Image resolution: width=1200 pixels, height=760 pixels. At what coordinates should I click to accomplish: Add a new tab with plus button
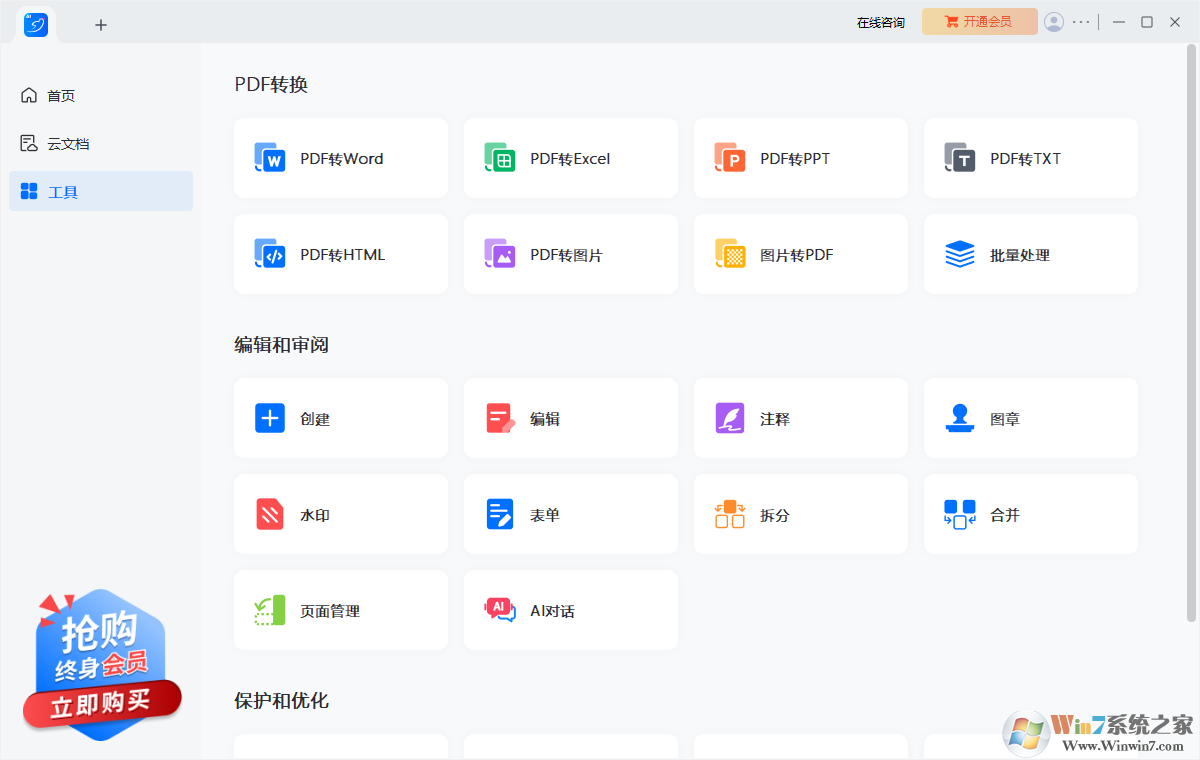(x=101, y=25)
